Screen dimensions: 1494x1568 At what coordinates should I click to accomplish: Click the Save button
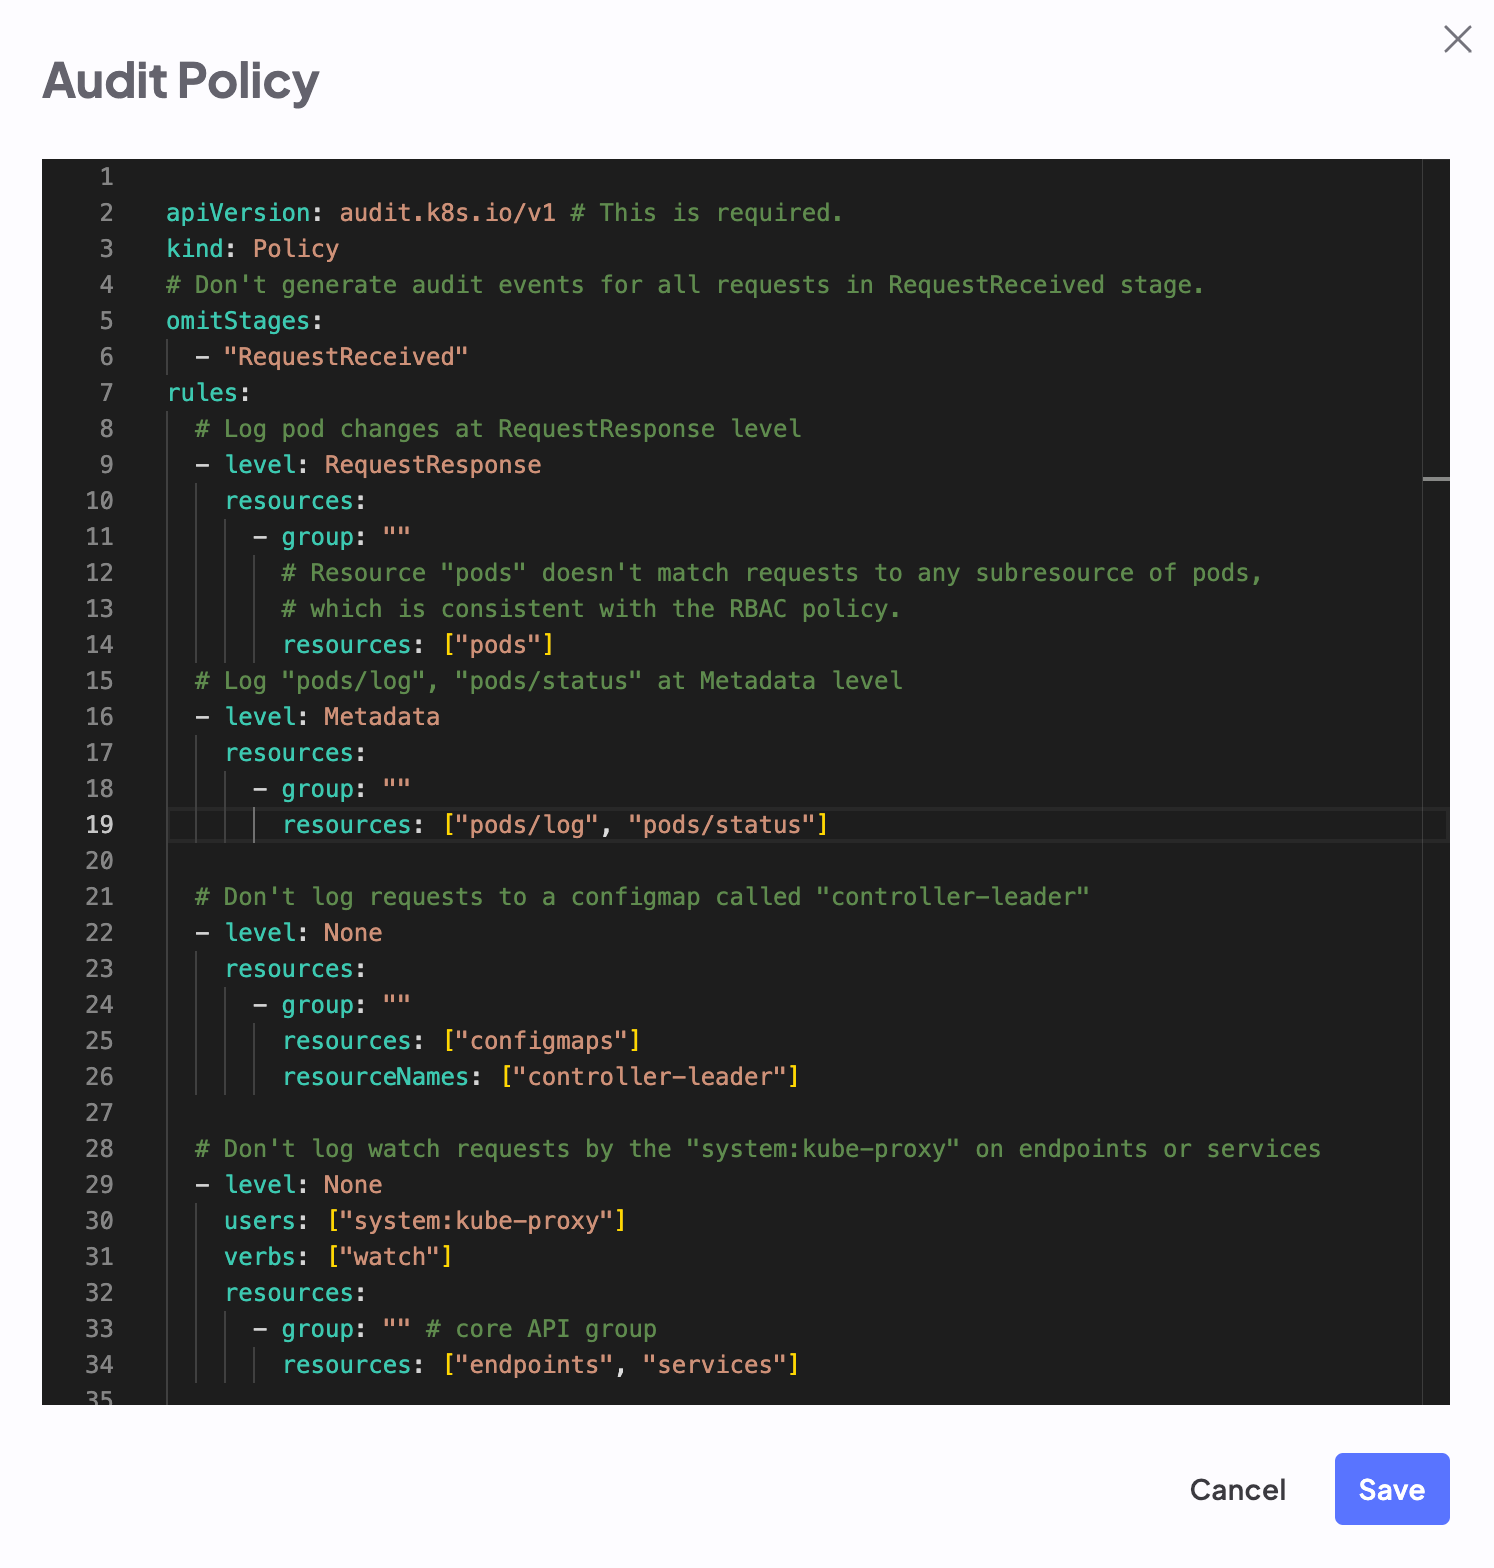pyautogui.click(x=1391, y=1489)
